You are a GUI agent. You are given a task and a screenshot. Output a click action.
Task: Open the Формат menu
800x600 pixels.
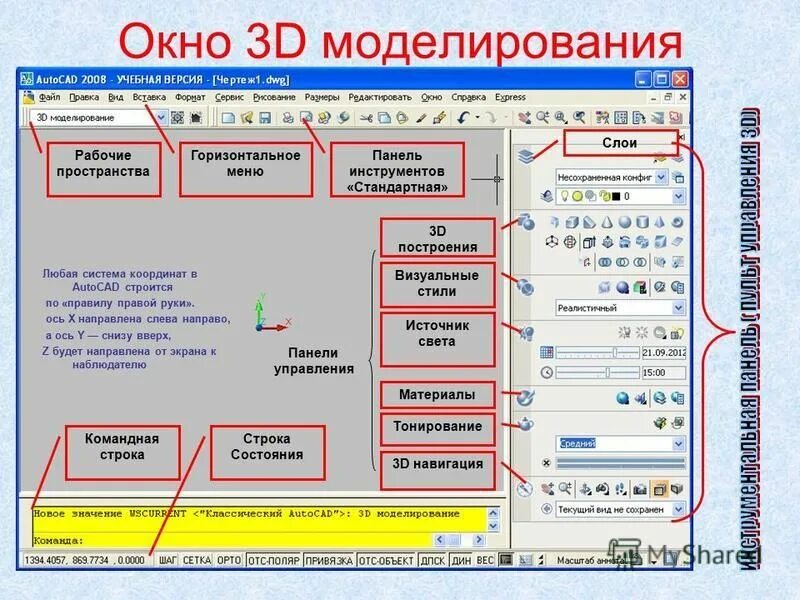[x=190, y=97]
